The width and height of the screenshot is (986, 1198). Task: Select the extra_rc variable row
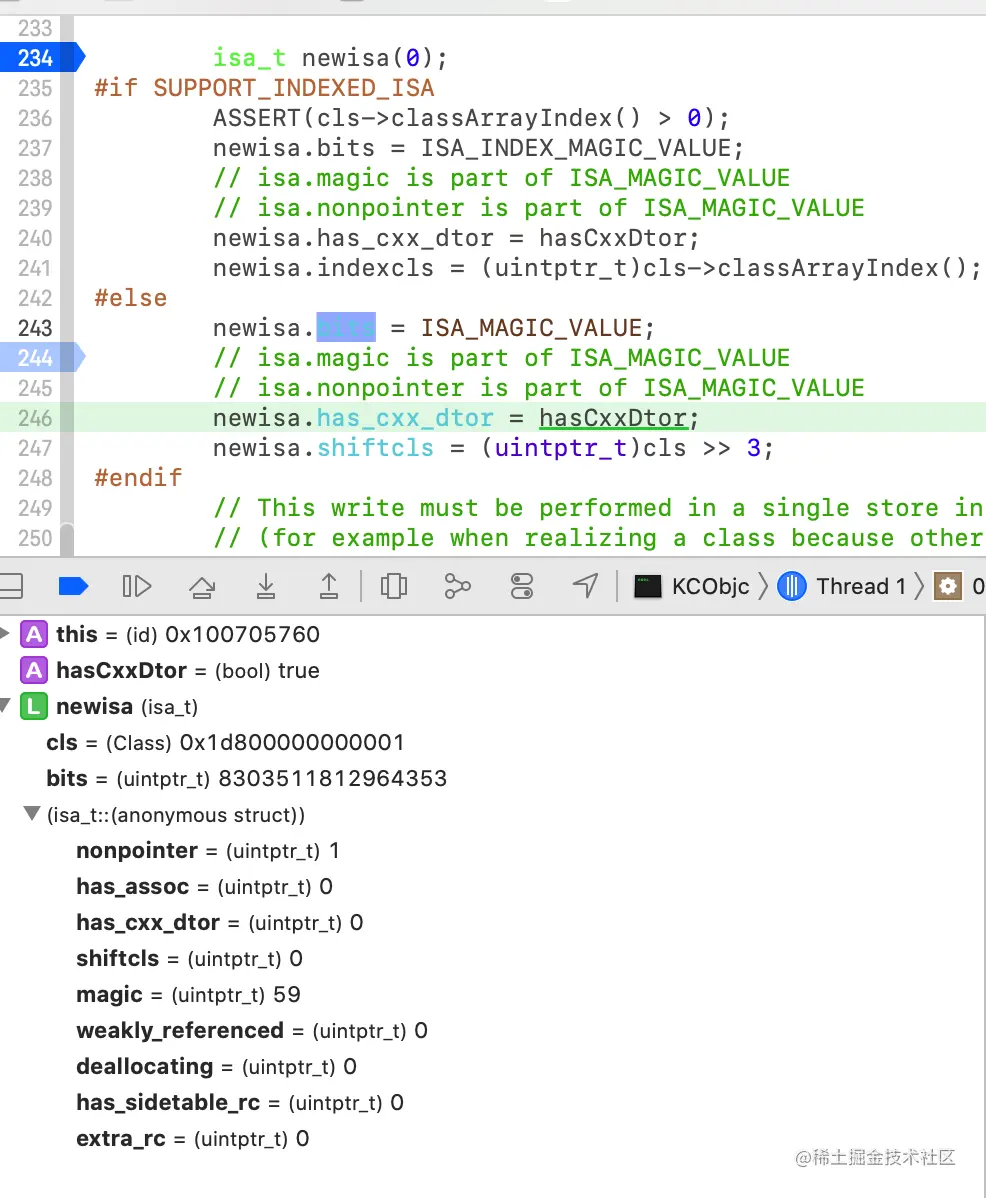(x=192, y=1138)
